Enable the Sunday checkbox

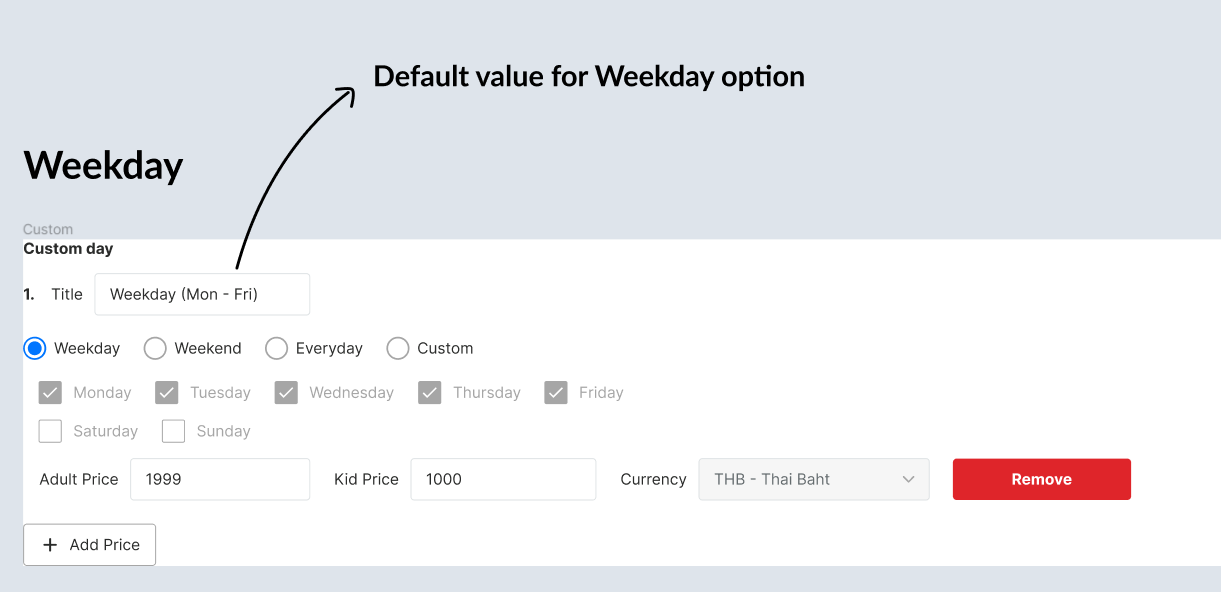(174, 431)
